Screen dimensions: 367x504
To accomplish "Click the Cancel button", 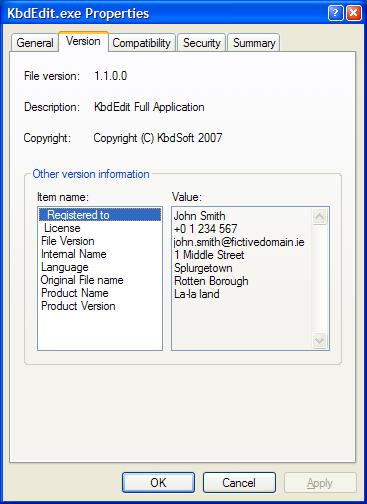I will tap(239, 482).
